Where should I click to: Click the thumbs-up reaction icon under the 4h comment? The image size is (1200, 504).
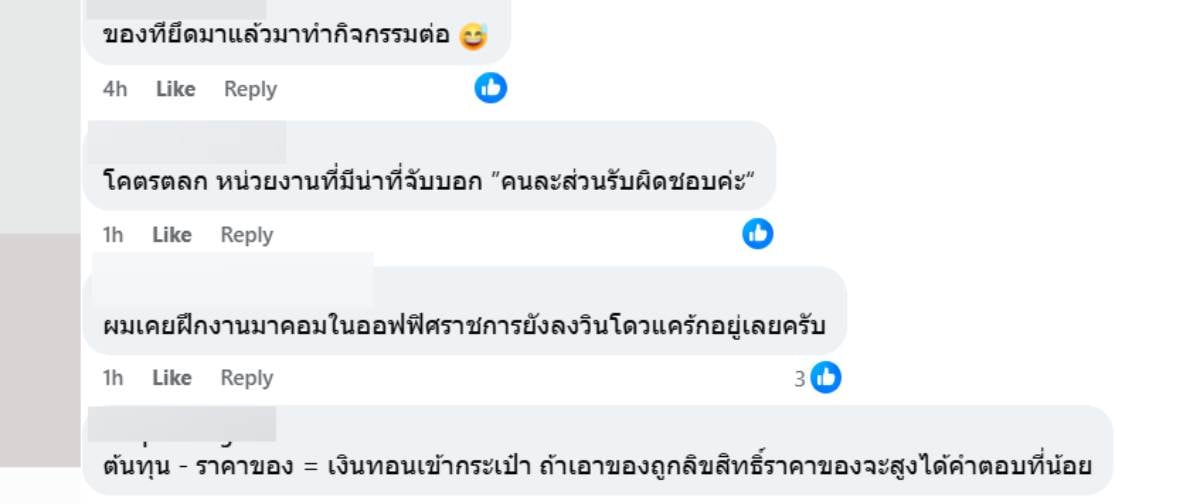[490, 88]
